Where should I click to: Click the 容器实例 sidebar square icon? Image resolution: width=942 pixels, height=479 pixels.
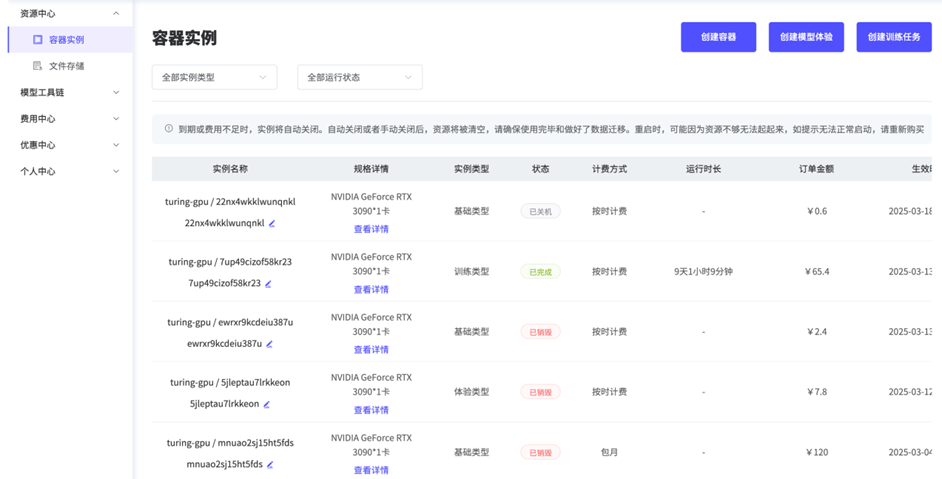38,40
